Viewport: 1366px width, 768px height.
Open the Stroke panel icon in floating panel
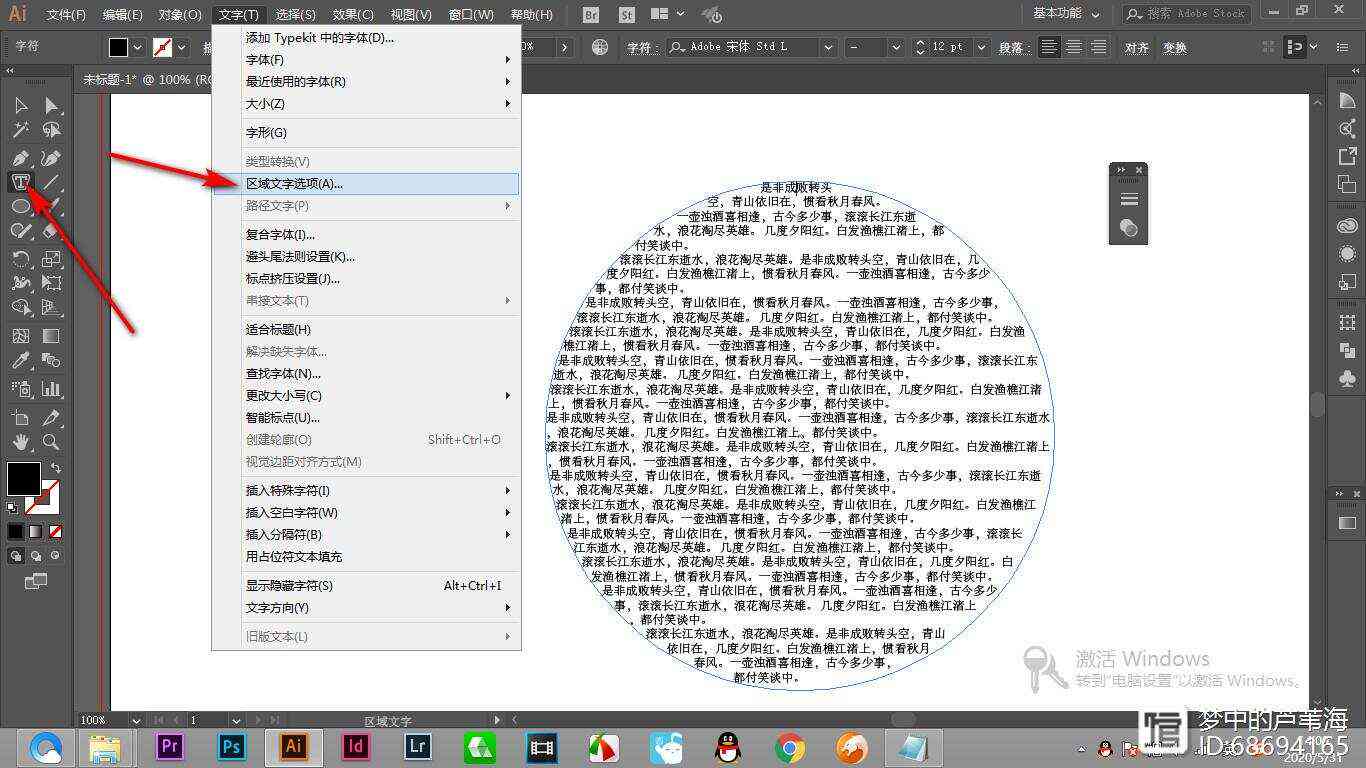pyautogui.click(x=1128, y=199)
